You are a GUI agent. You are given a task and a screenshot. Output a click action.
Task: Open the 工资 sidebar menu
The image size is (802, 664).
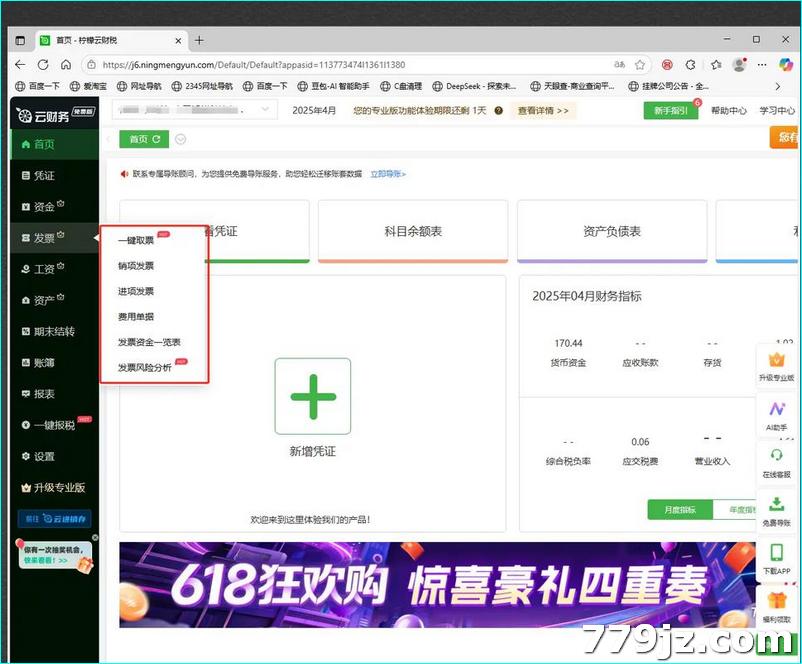click(x=54, y=269)
